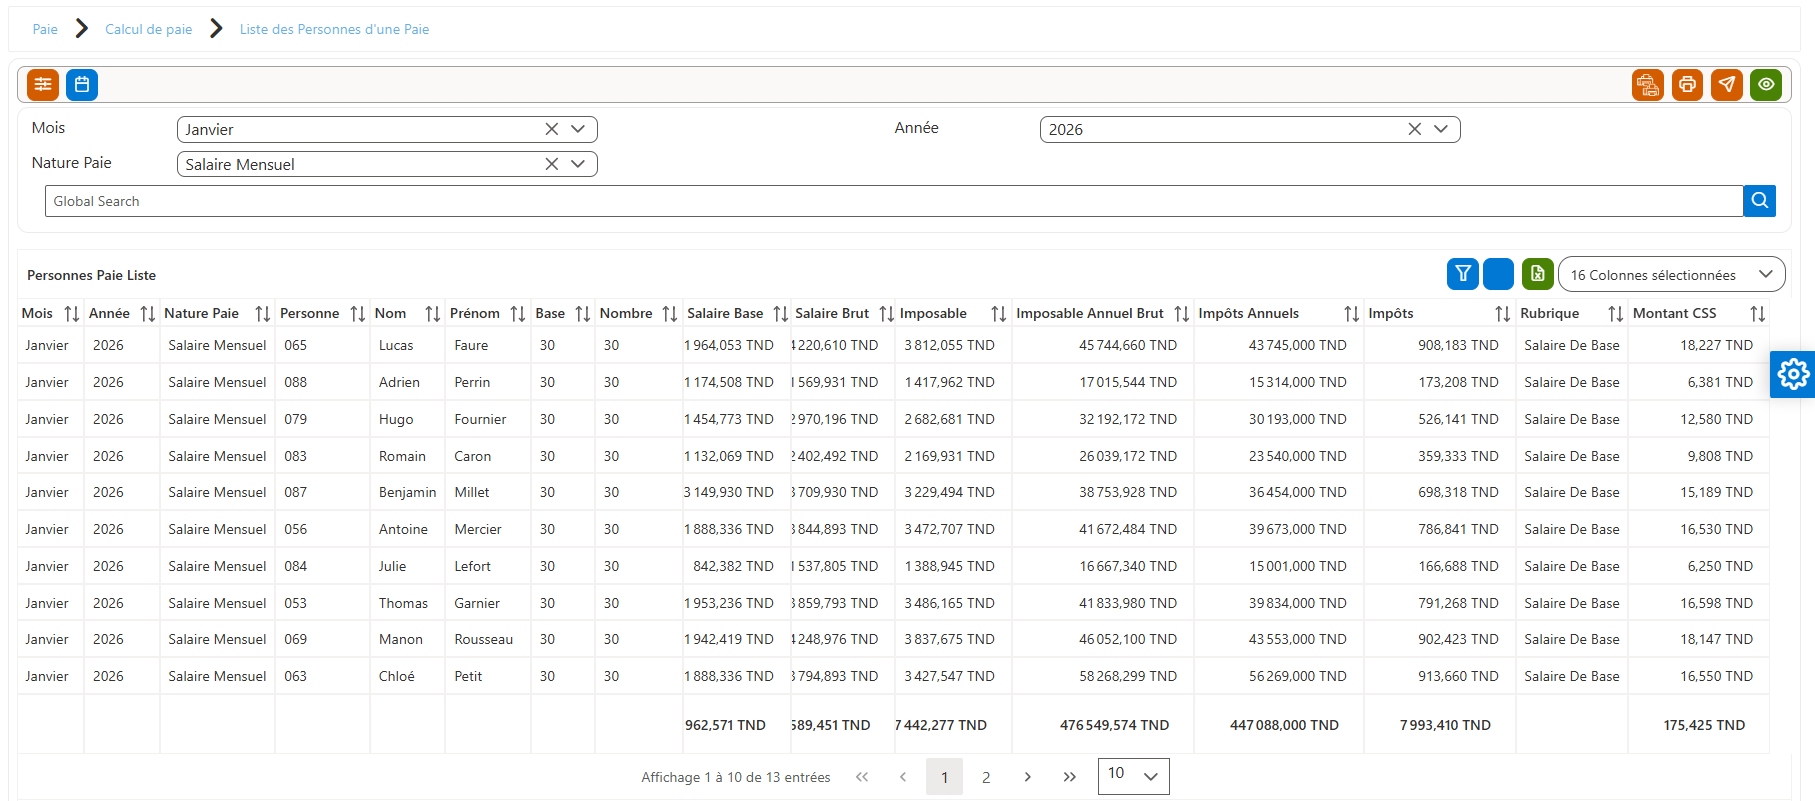Click the blue magnifier search button
The width and height of the screenshot is (1815, 801).
point(1760,201)
